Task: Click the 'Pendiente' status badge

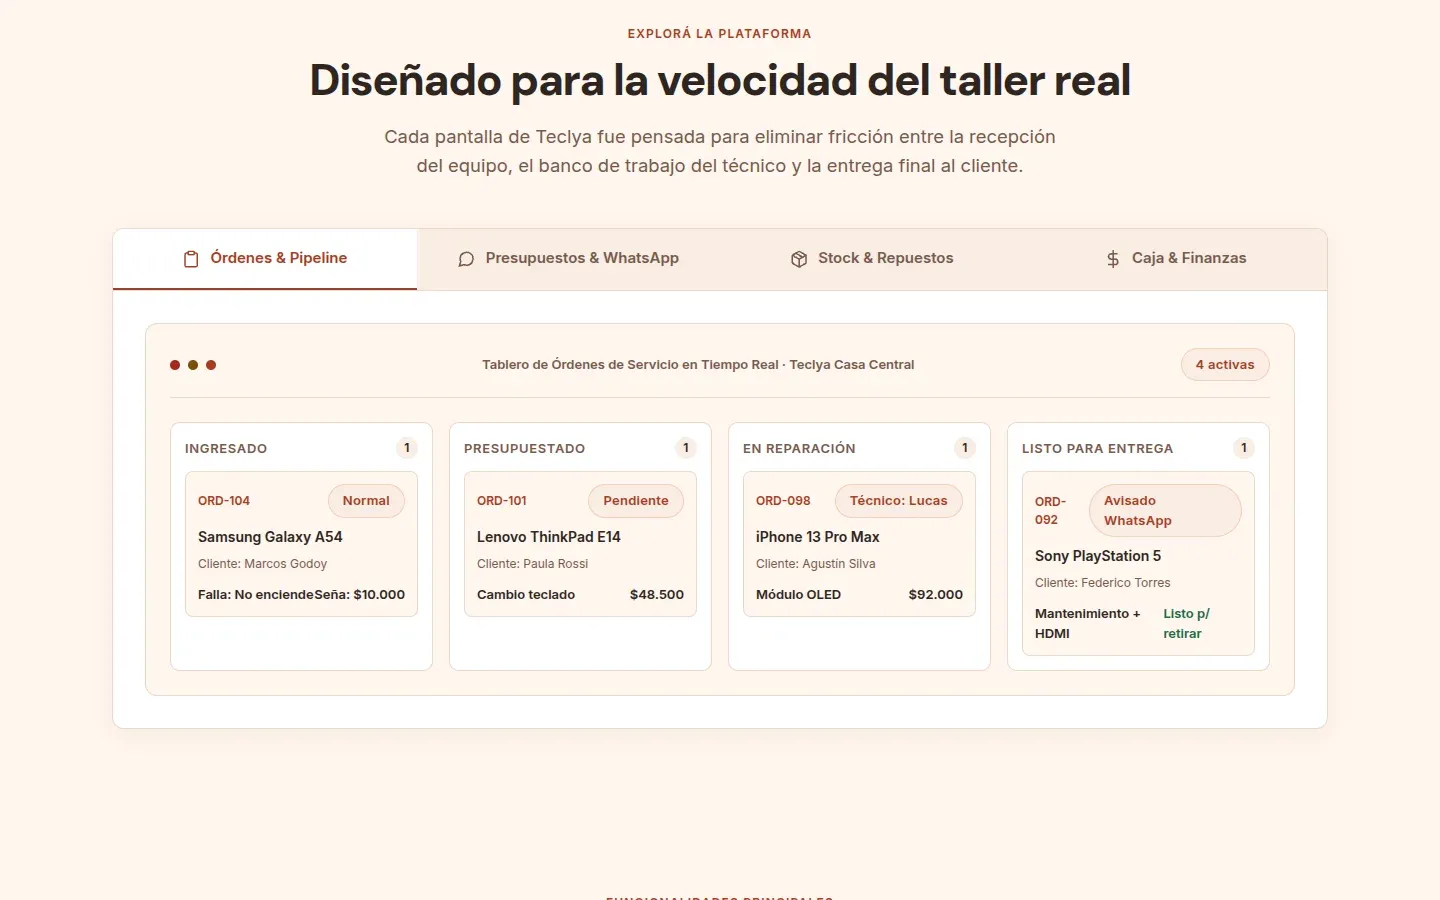Action: click(x=636, y=501)
